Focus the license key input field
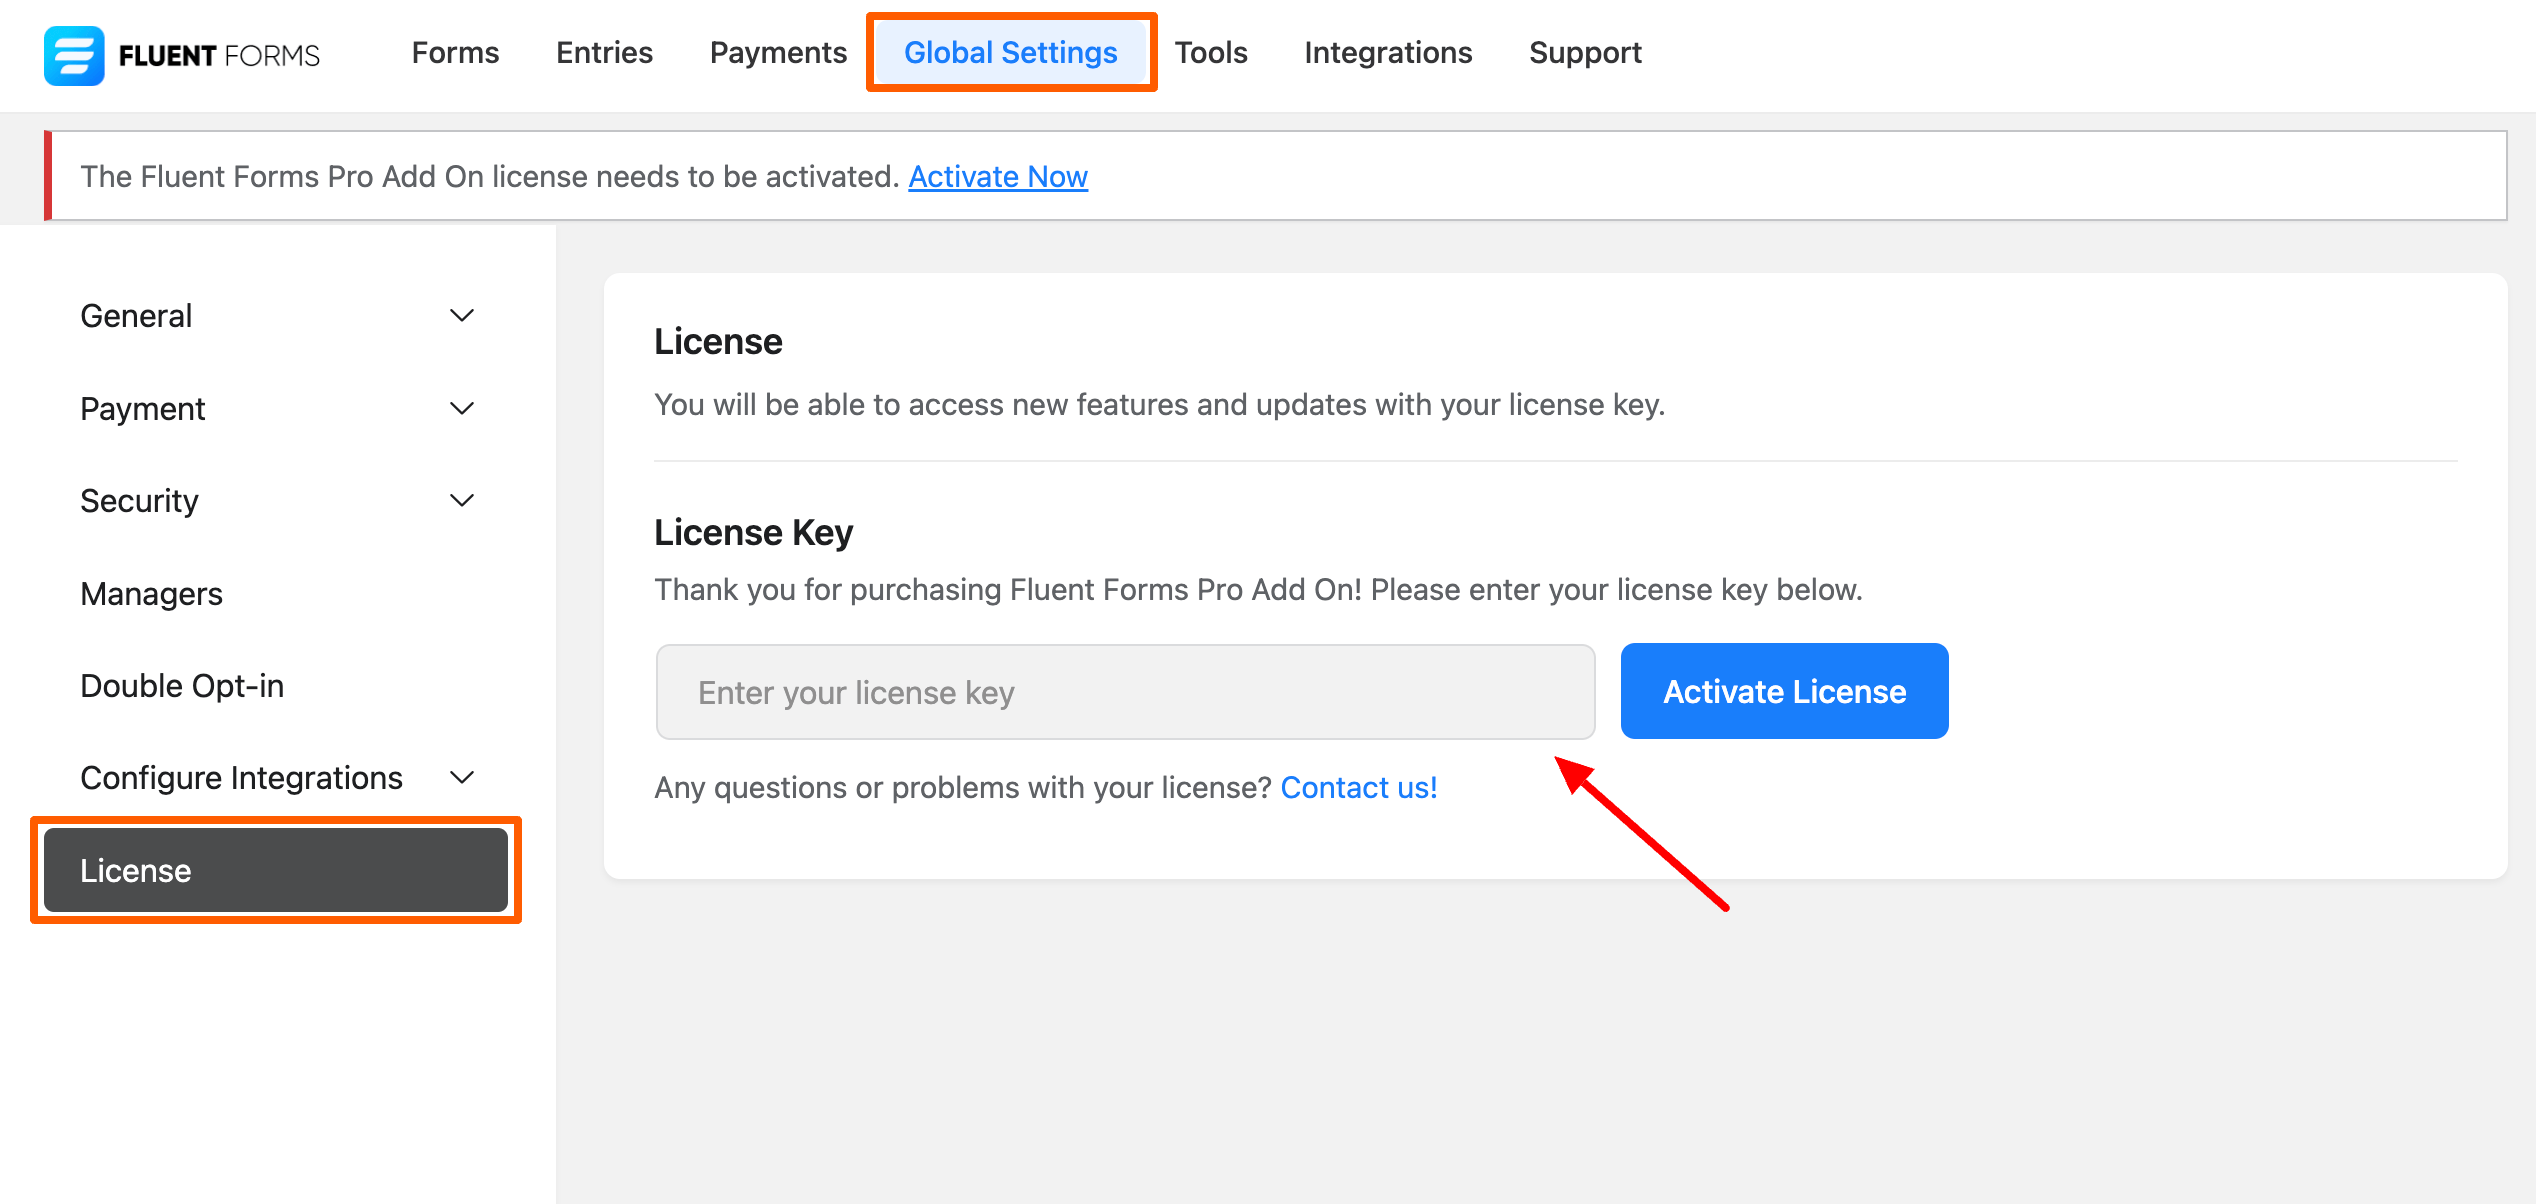Image resolution: width=2536 pixels, height=1204 pixels. coord(1124,692)
